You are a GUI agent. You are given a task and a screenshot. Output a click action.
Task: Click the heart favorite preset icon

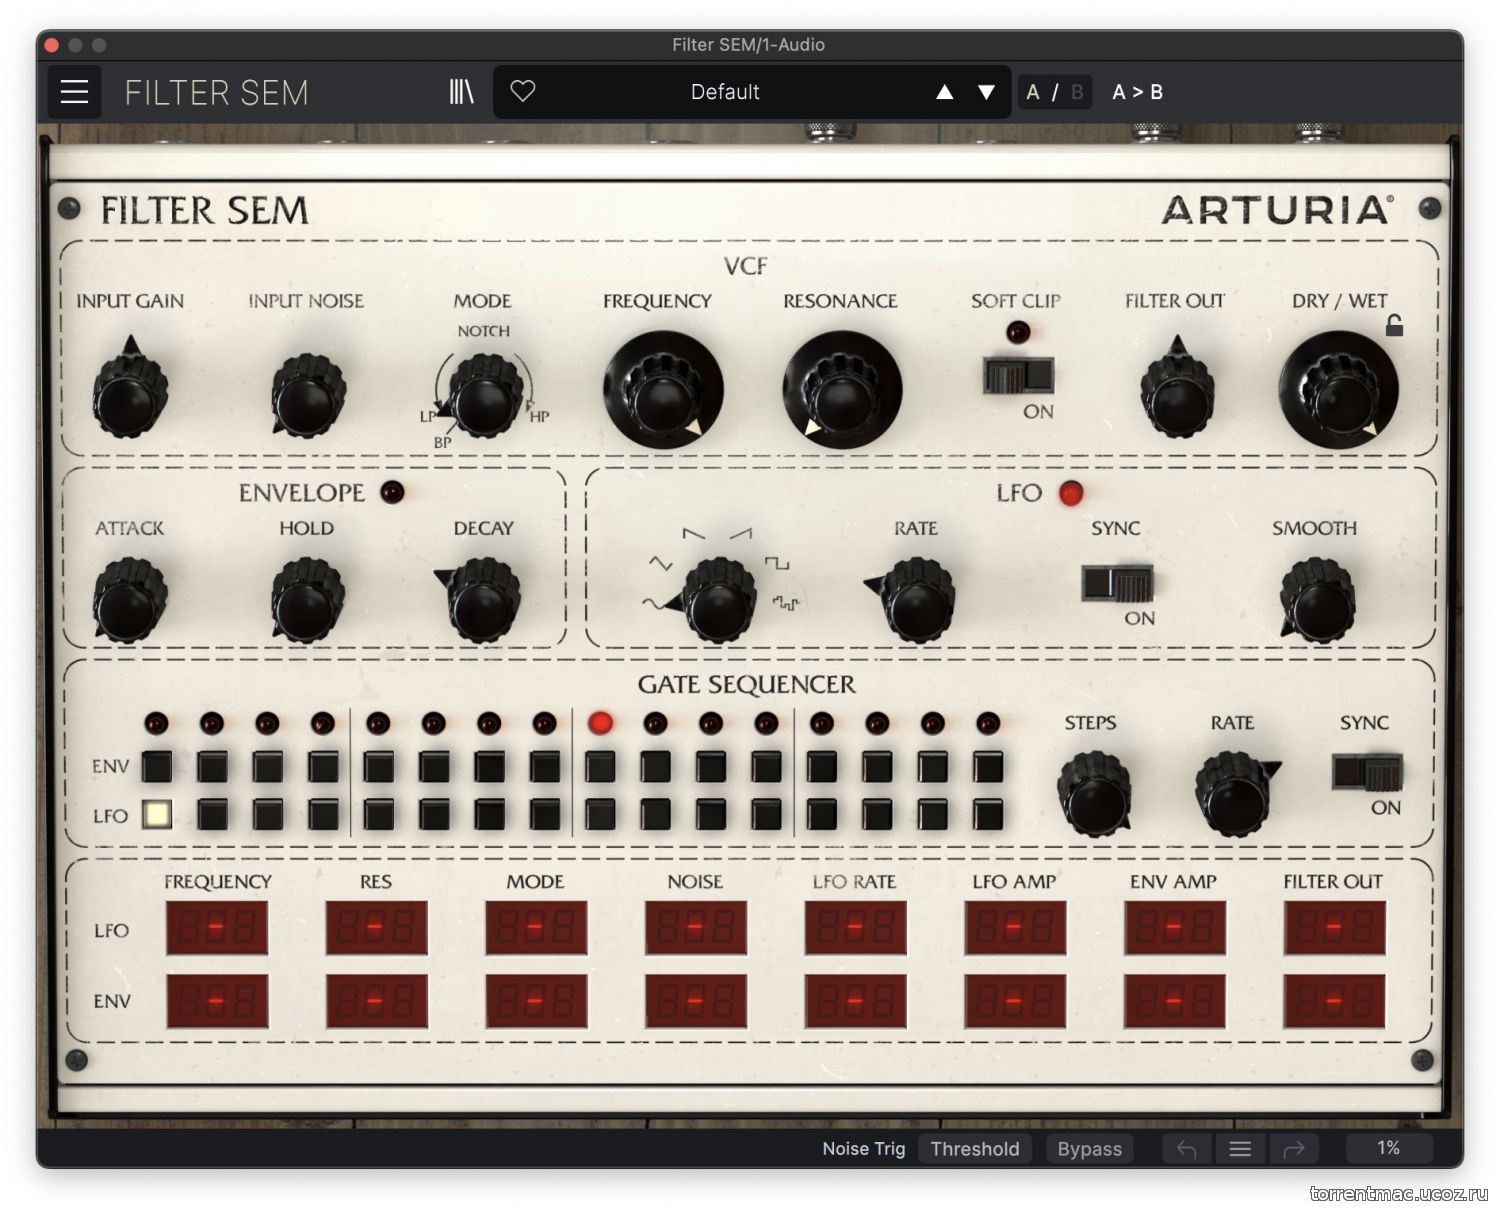(523, 91)
